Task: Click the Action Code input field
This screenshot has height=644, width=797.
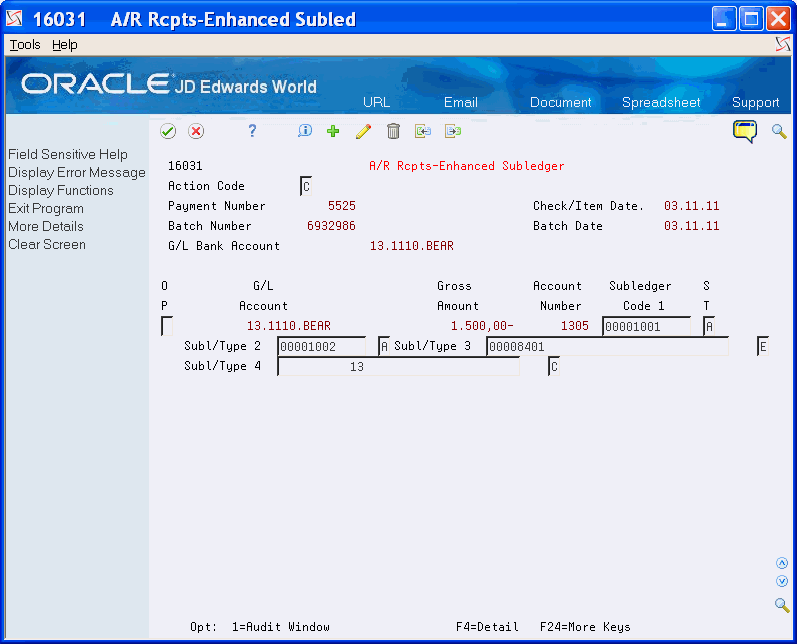Action: 306,187
